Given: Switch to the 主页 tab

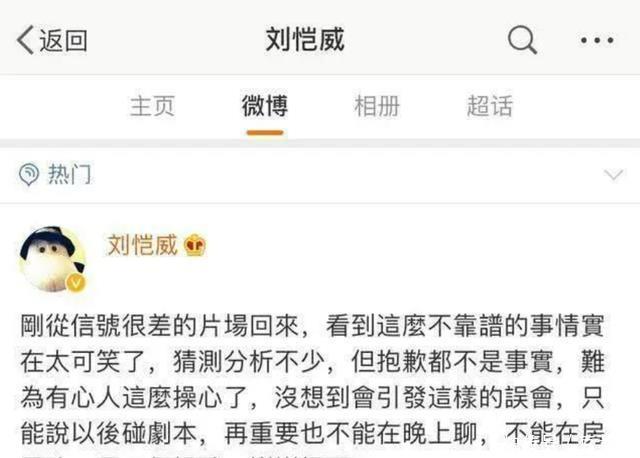Looking at the screenshot, I should tap(152, 106).
